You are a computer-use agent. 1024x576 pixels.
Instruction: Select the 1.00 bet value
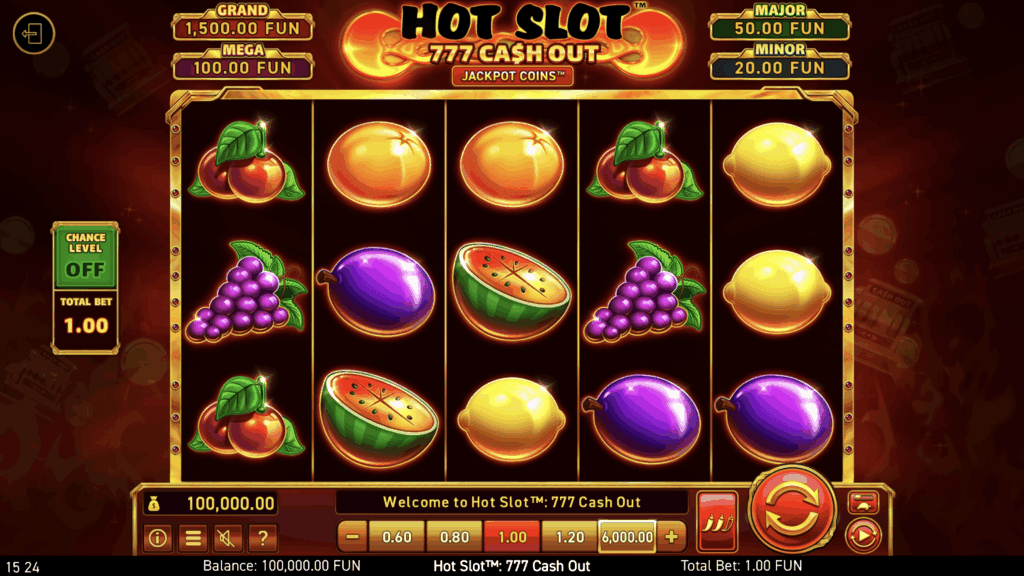512,537
